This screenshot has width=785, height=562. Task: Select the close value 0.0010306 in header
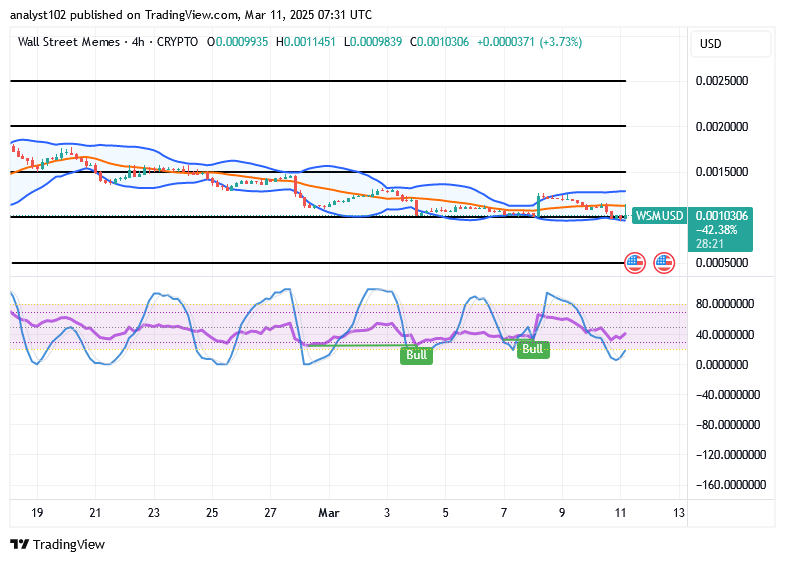pyautogui.click(x=443, y=42)
